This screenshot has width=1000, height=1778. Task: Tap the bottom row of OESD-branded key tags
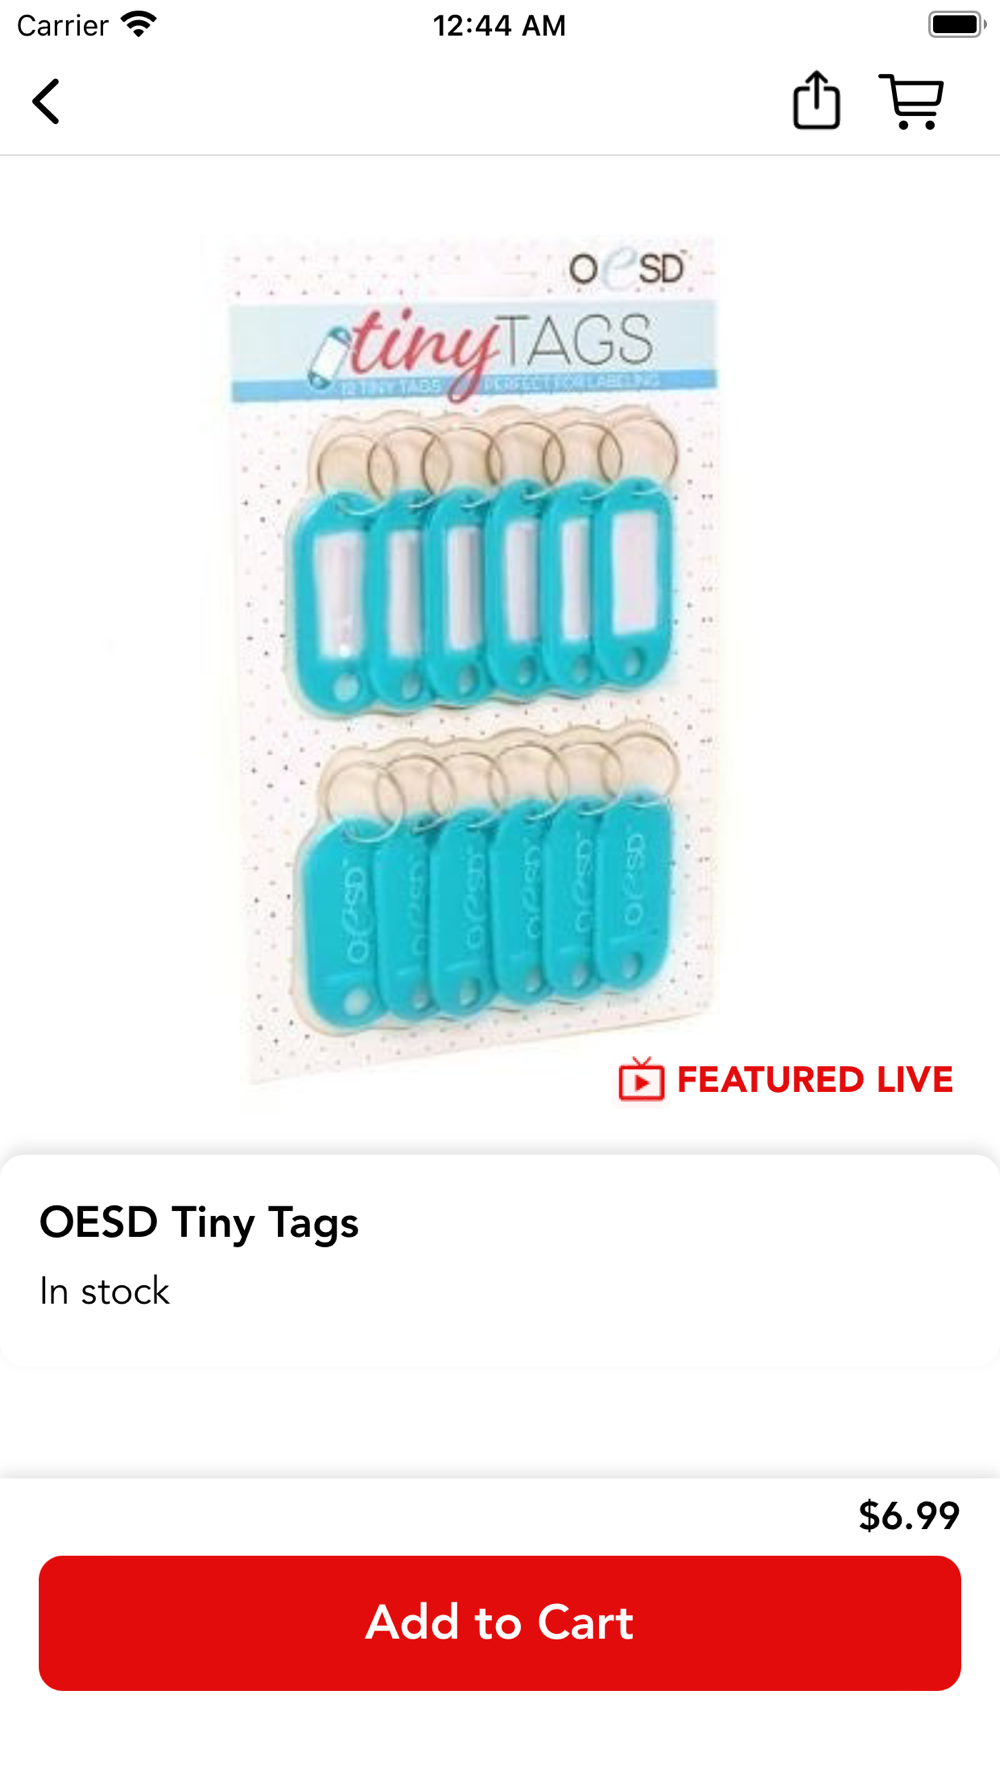(x=485, y=878)
